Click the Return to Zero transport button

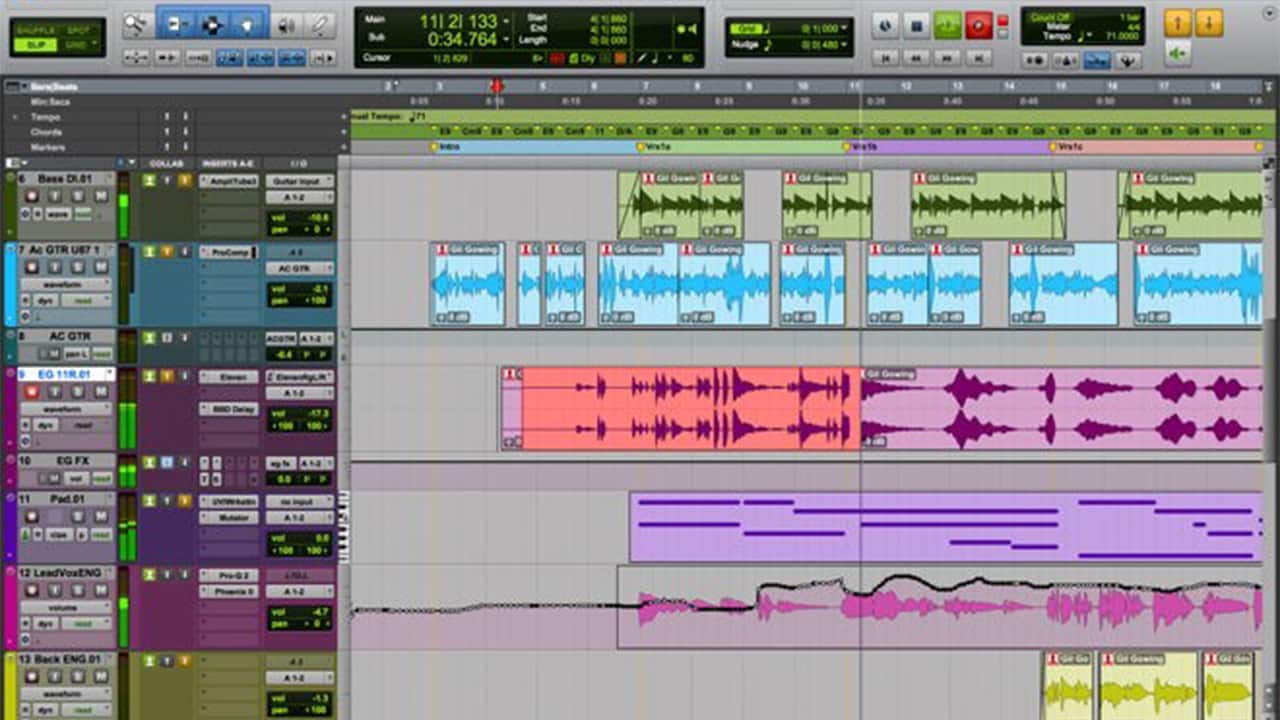click(884, 58)
